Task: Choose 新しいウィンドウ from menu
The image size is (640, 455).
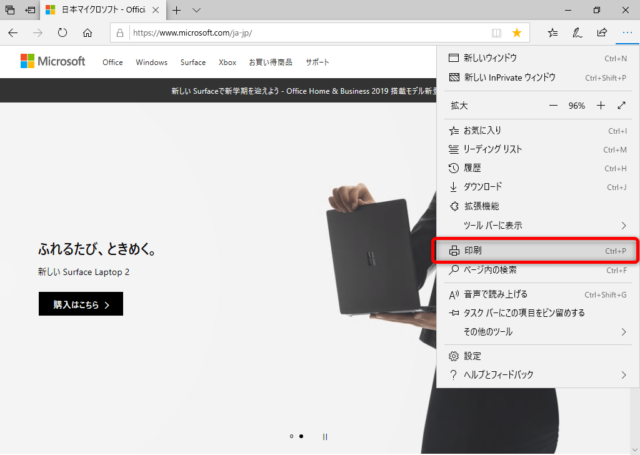Action: click(538, 58)
